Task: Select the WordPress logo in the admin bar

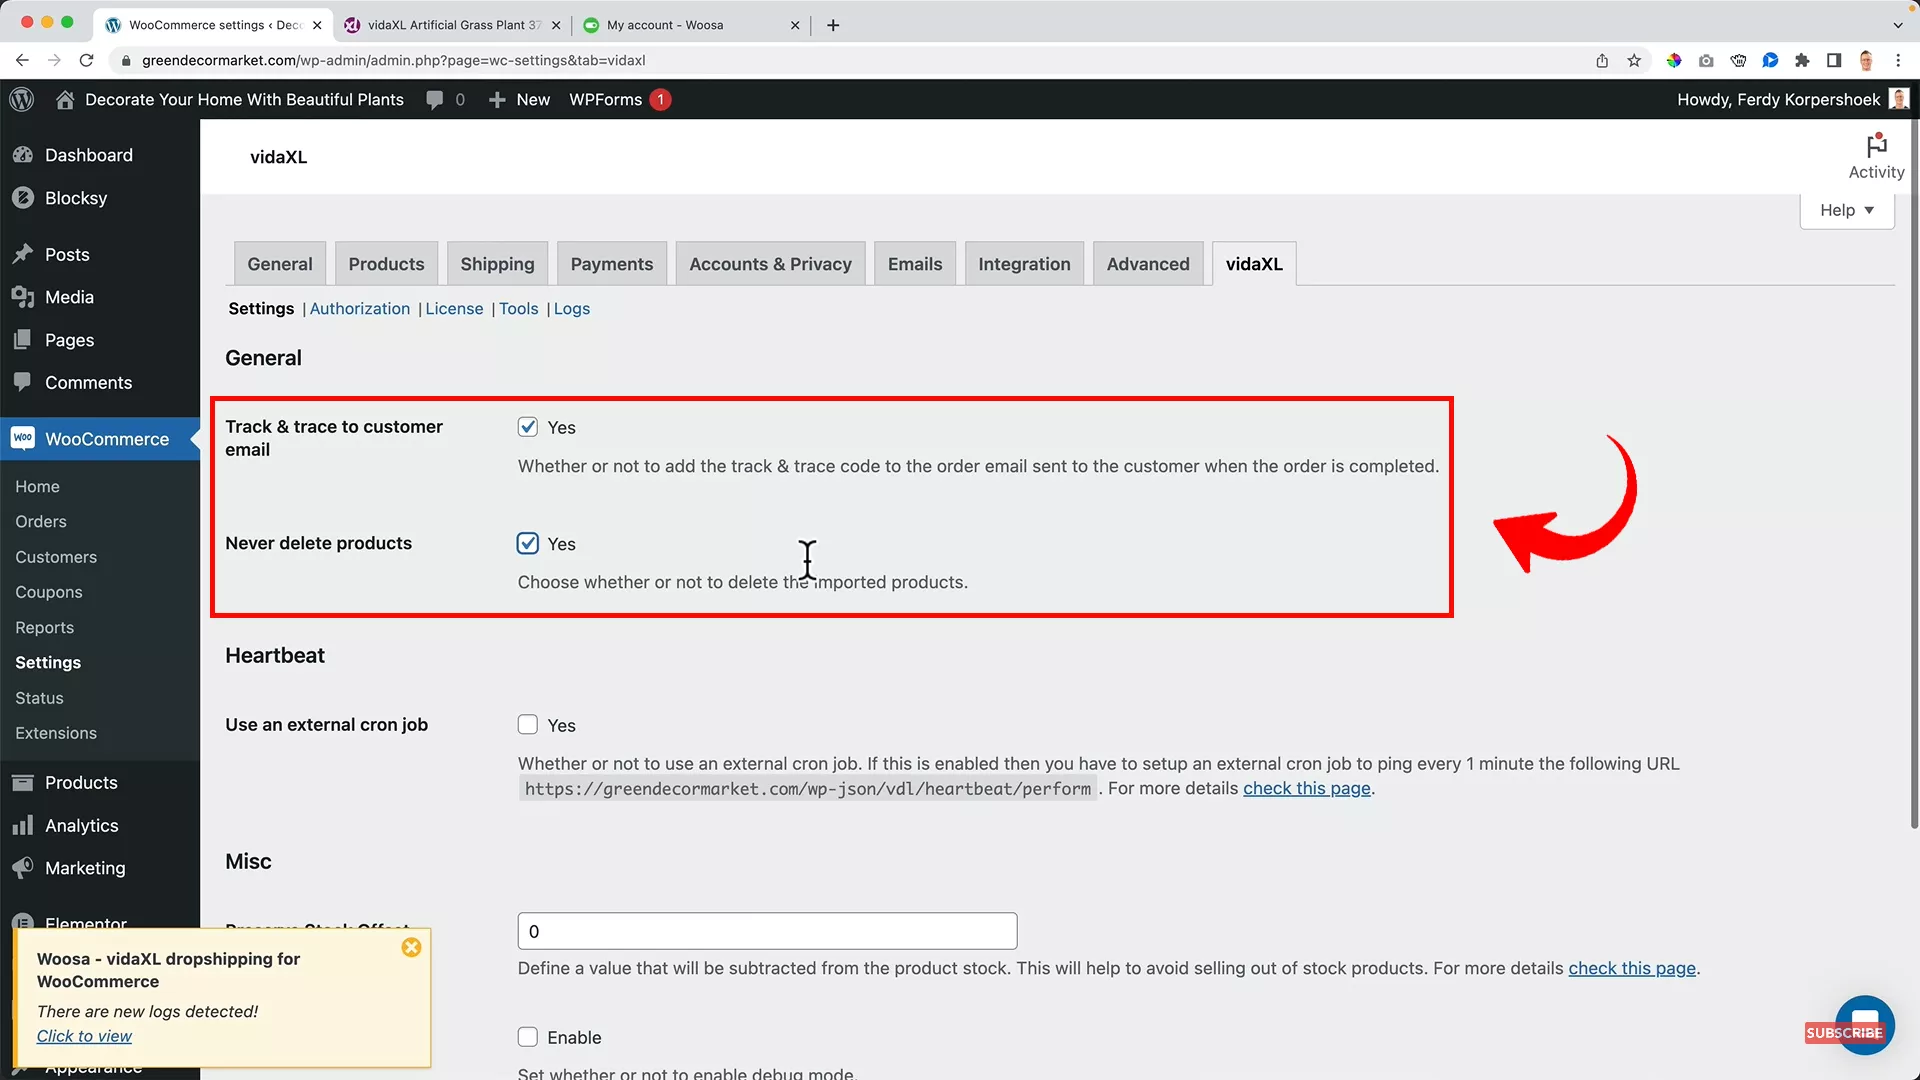Action: tap(21, 99)
